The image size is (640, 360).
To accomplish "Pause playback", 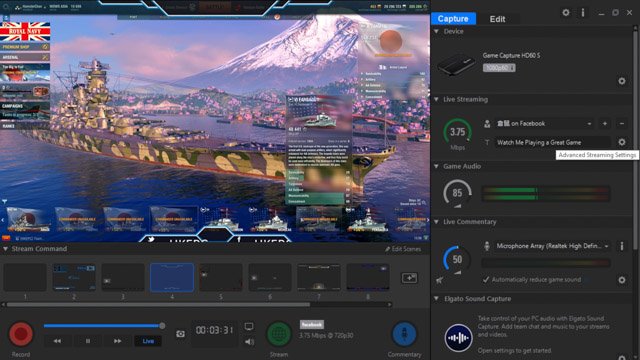I will point(88,341).
